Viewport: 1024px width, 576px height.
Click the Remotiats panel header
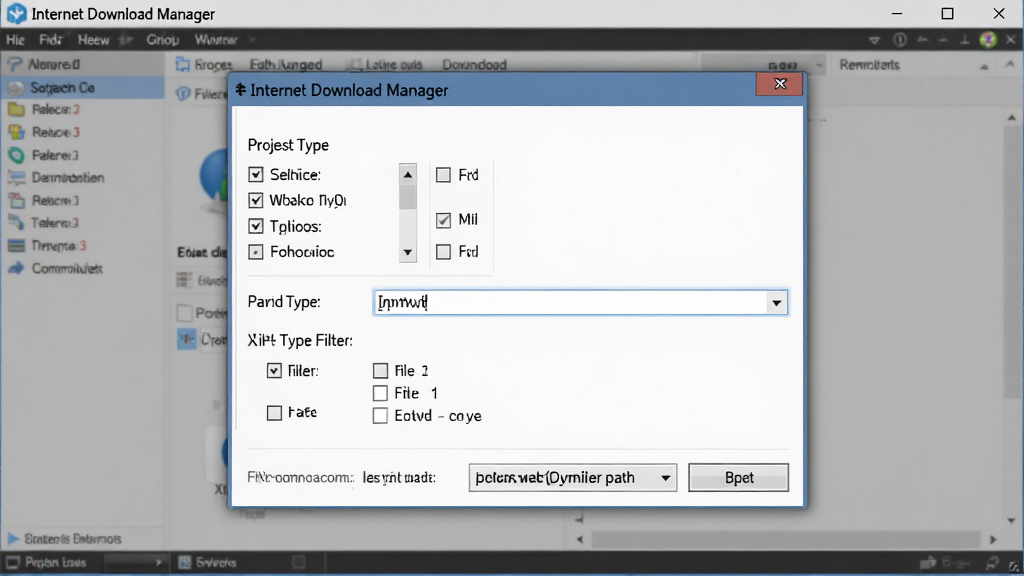point(869,65)
